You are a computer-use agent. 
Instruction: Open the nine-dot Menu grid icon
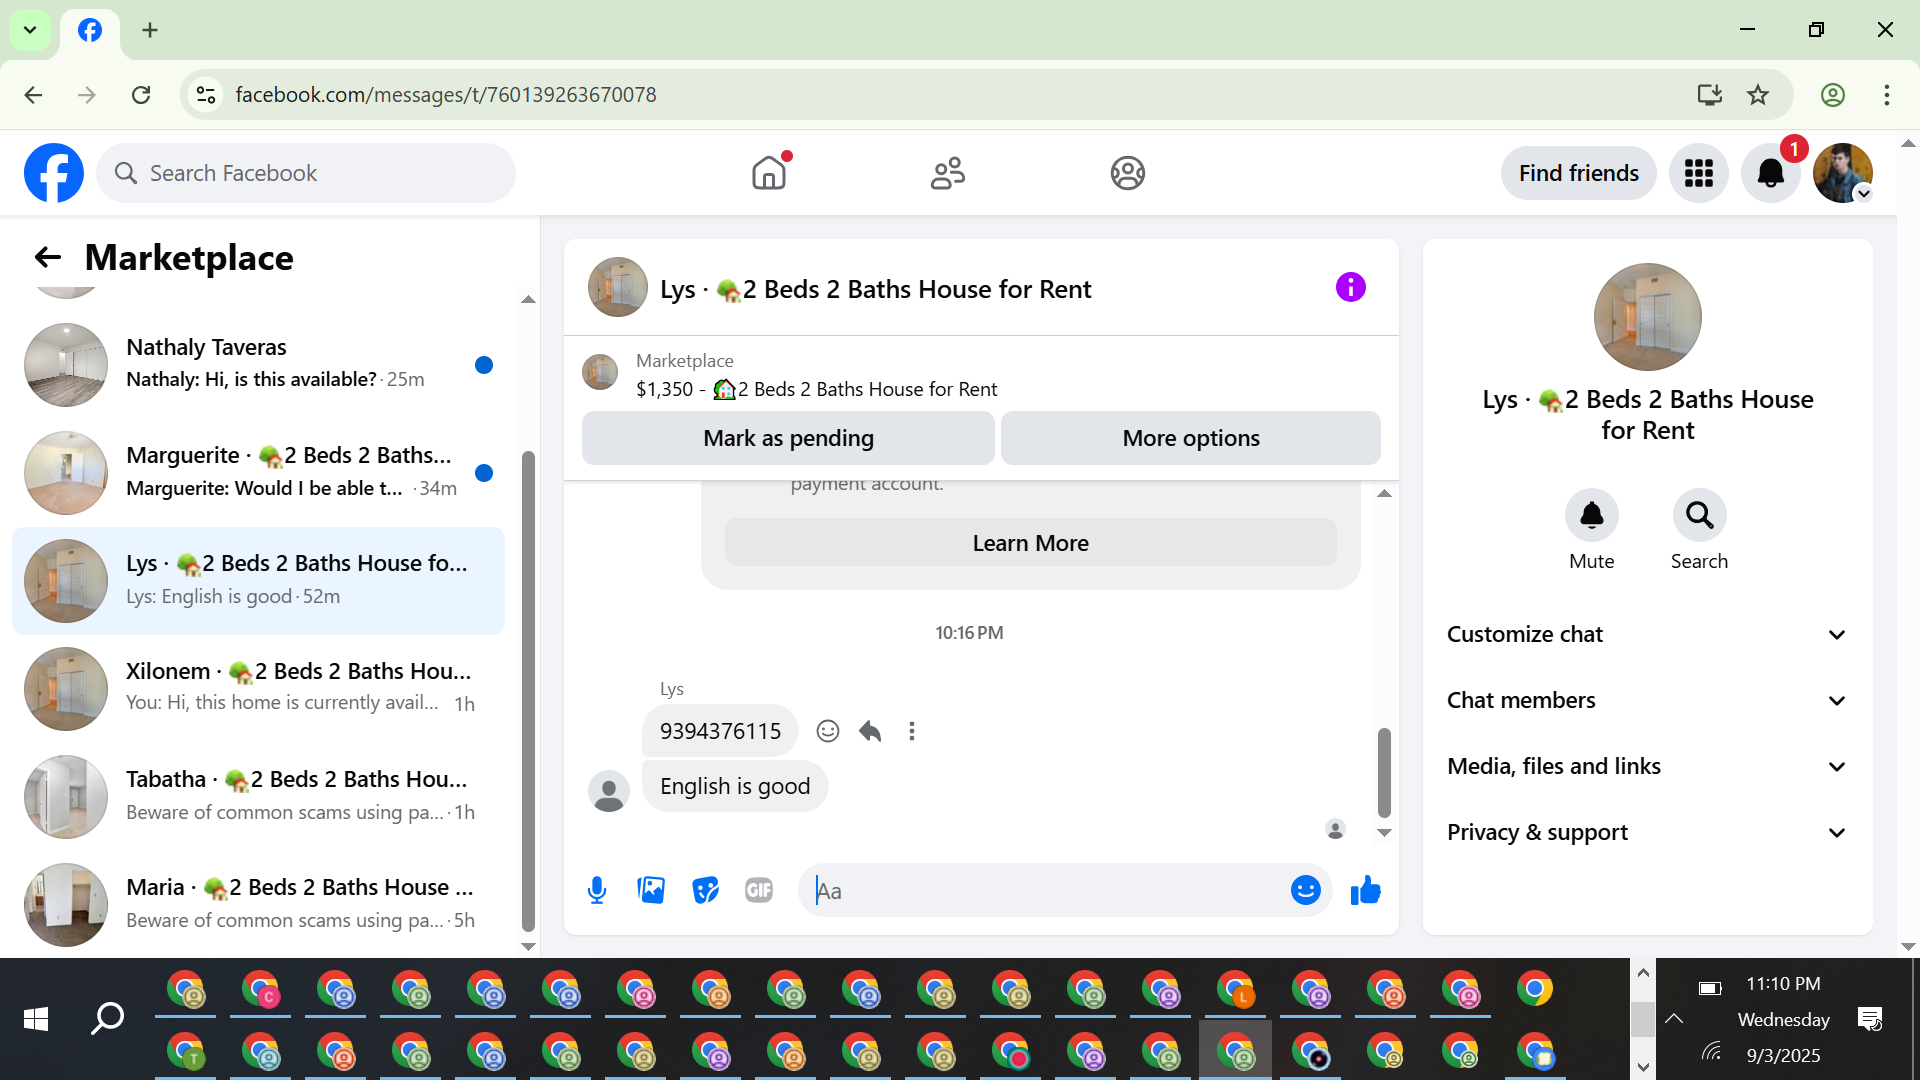coord(1699,173)
